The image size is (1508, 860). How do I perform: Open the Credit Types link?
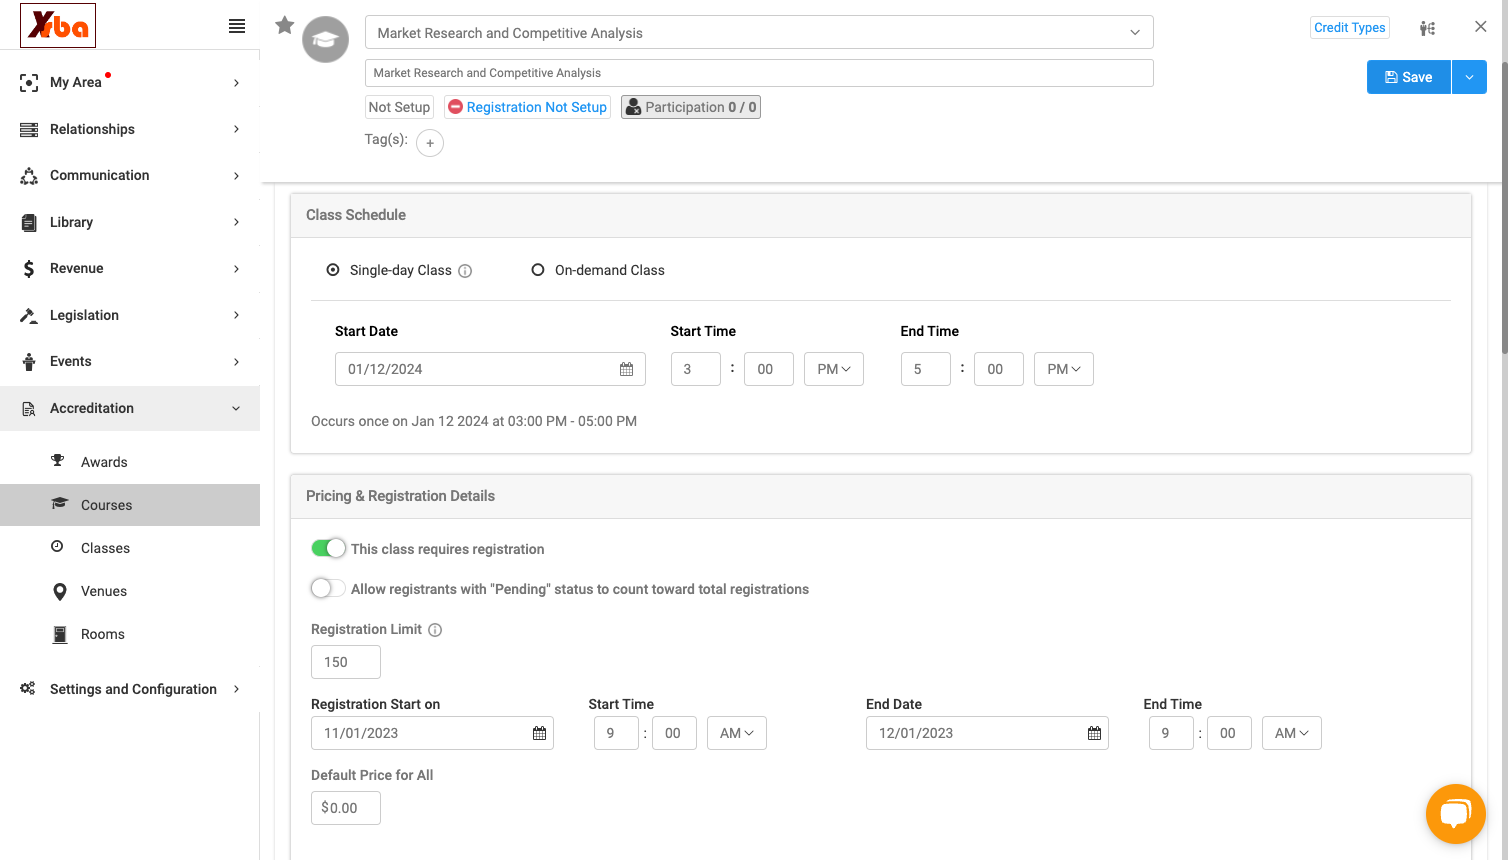[1350, 28]
